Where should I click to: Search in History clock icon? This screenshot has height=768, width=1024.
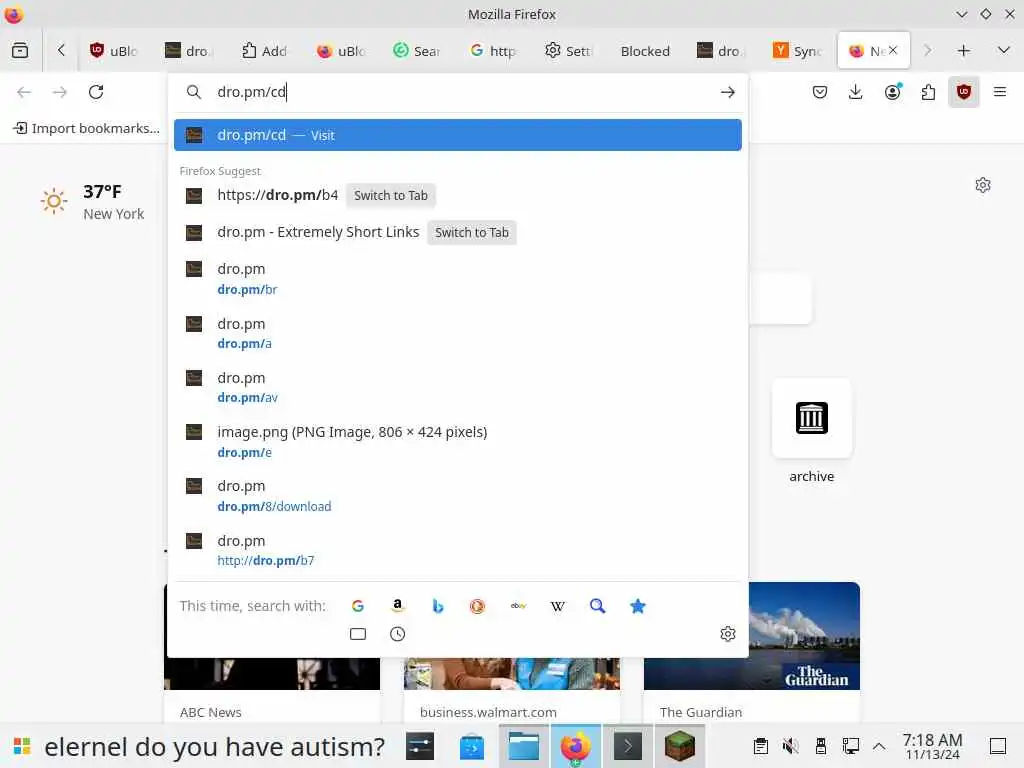tap(397, 634)
